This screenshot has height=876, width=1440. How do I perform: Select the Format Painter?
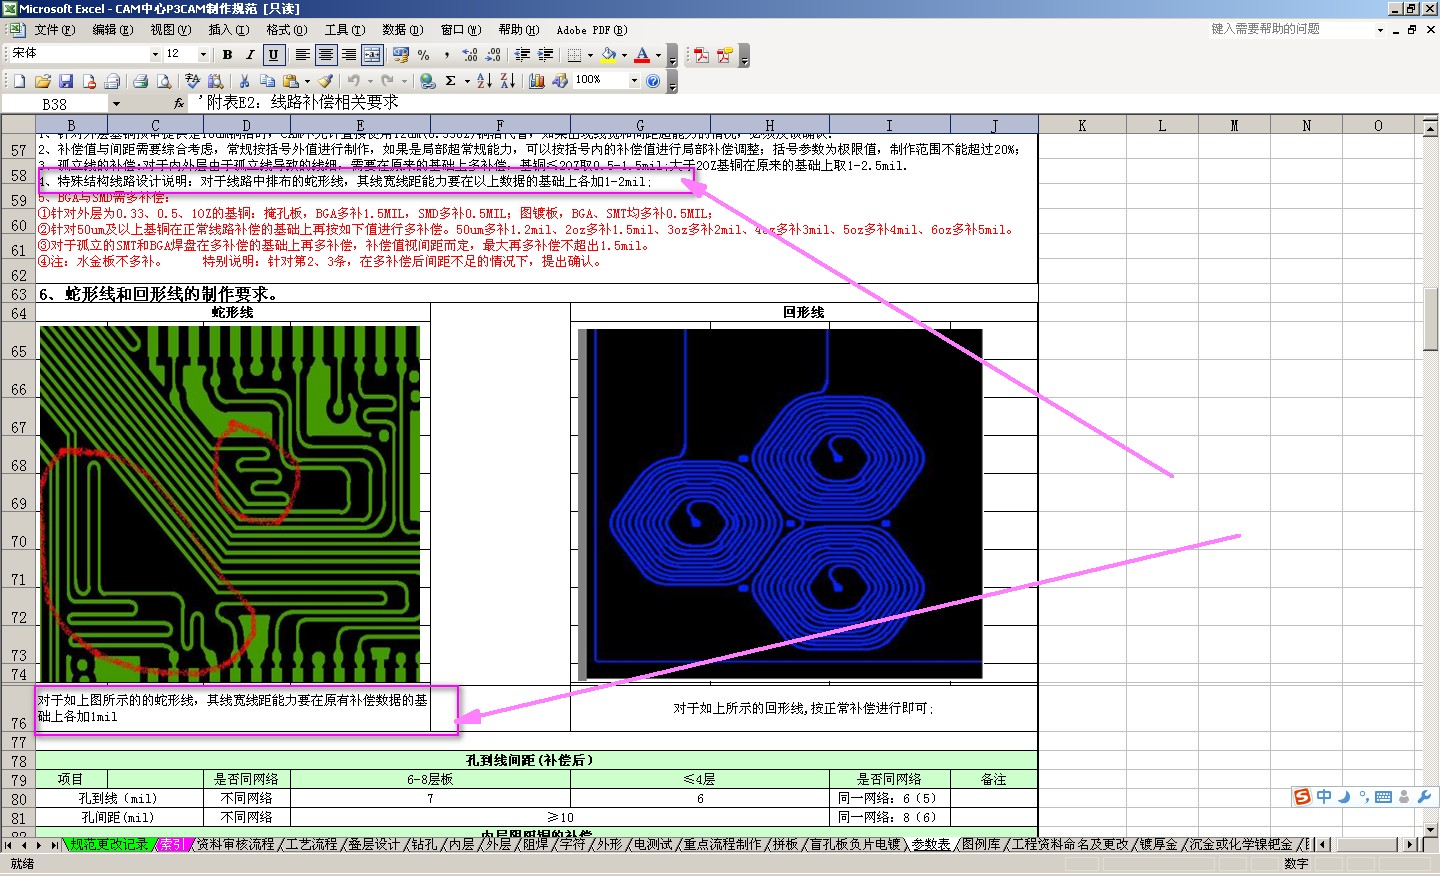tap(325, 81)
